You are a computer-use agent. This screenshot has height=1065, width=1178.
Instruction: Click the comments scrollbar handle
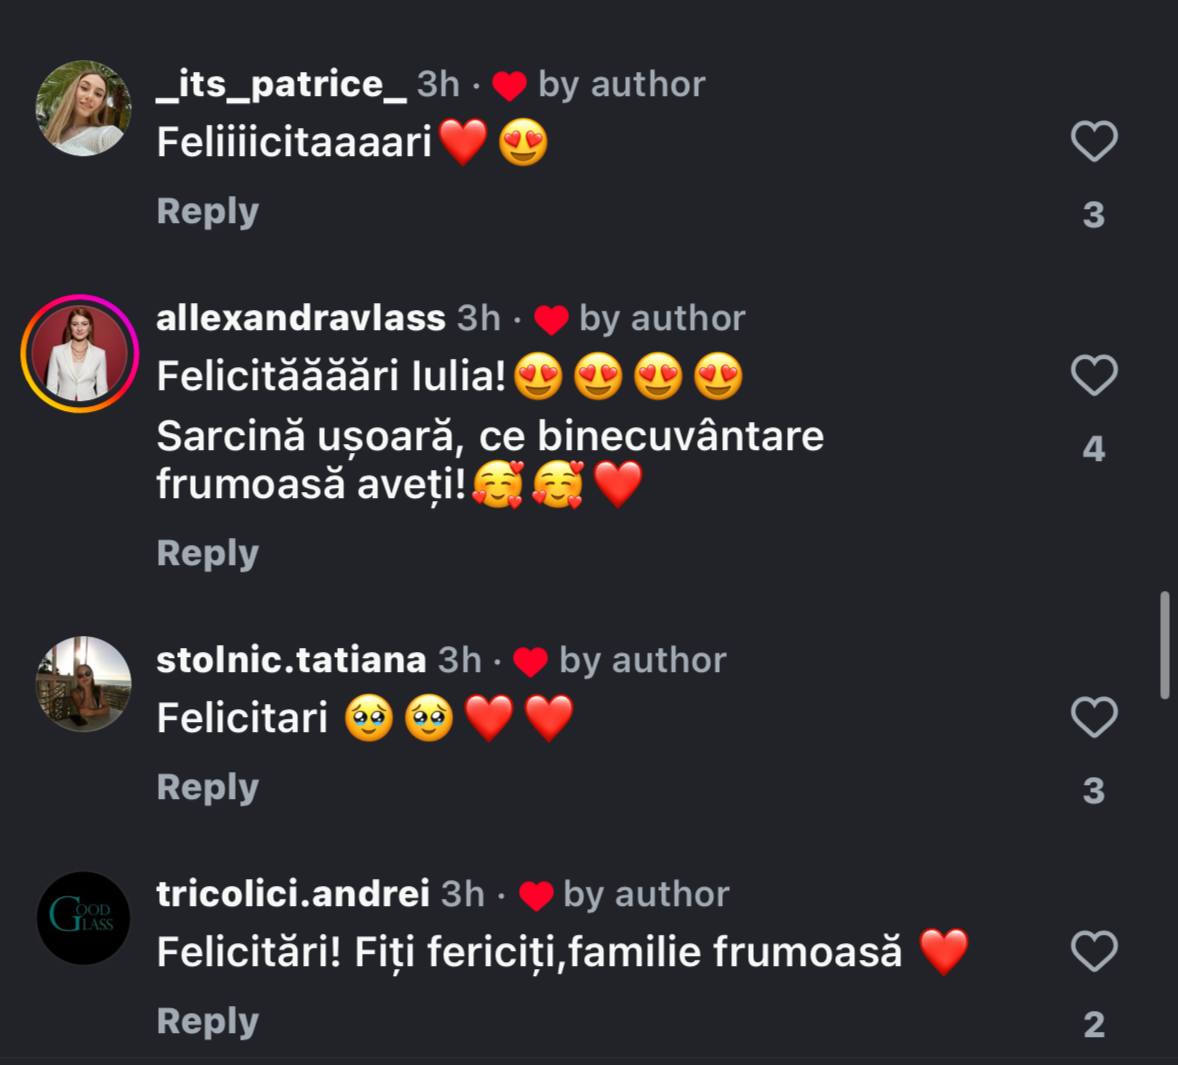1164,645
